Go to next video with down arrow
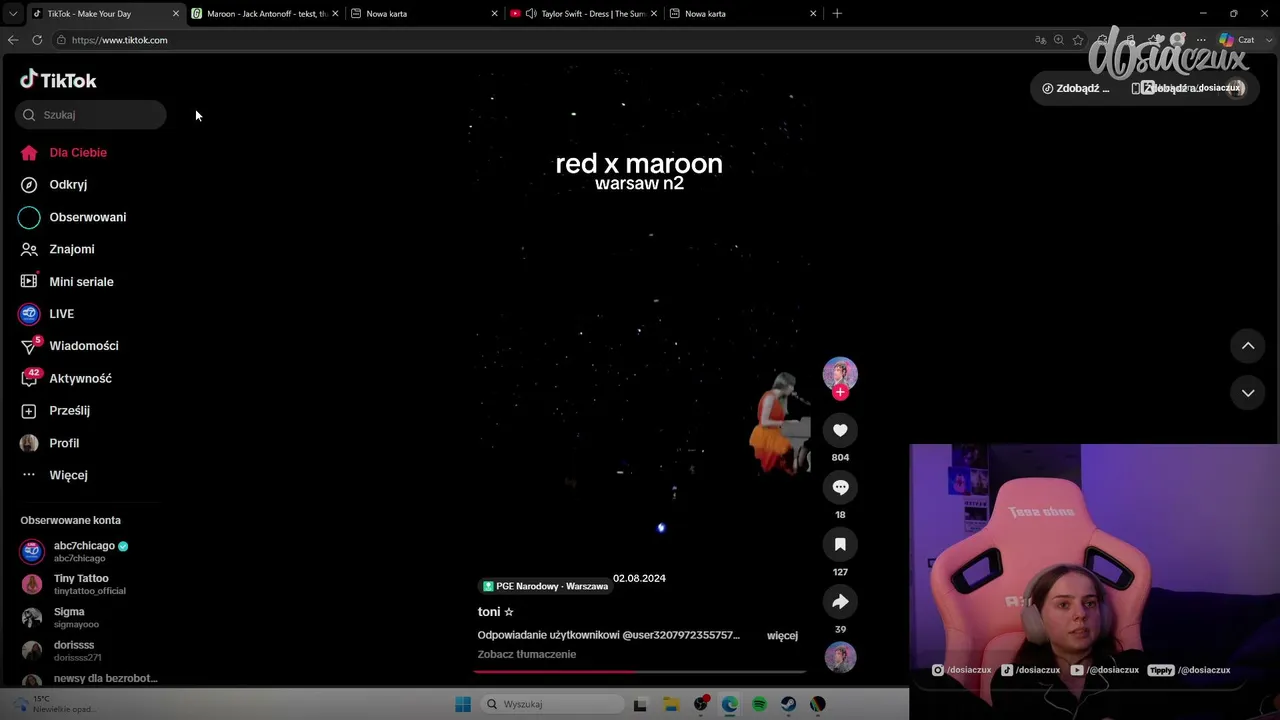The image size is (1280, 720). (1248, 393)
